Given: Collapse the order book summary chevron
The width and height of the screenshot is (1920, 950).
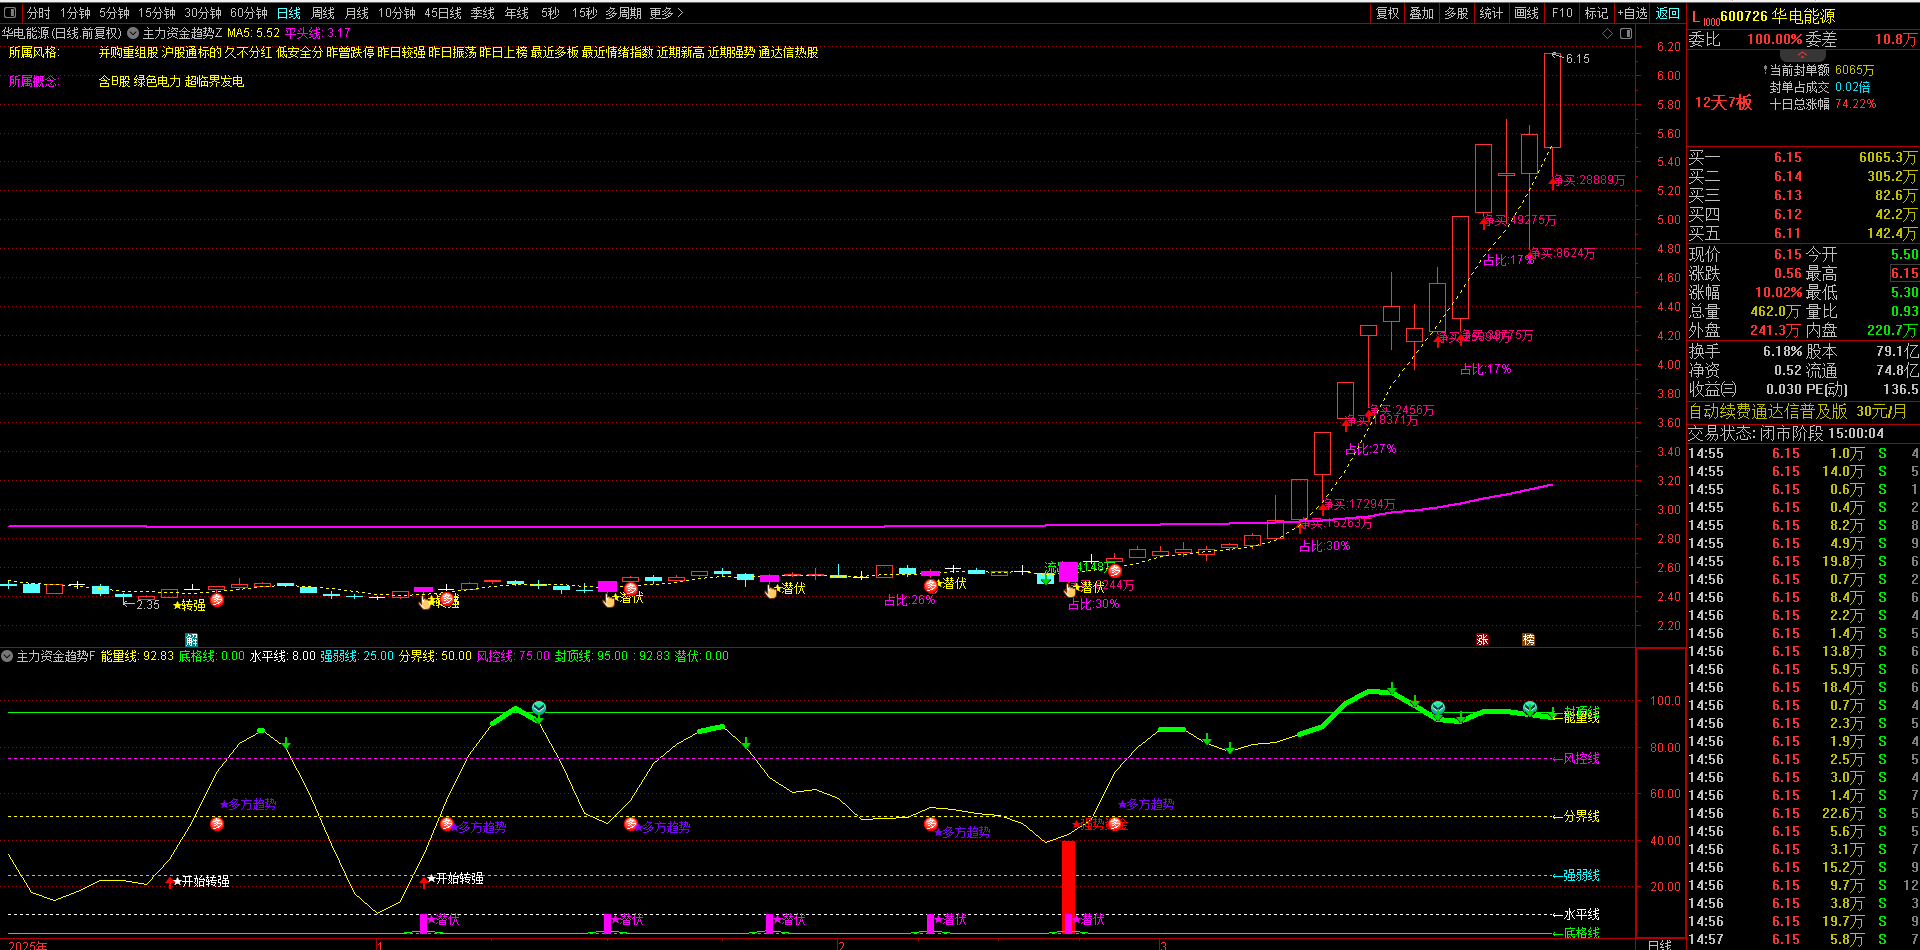Looking at the screenshot, I should point(1803,55).
